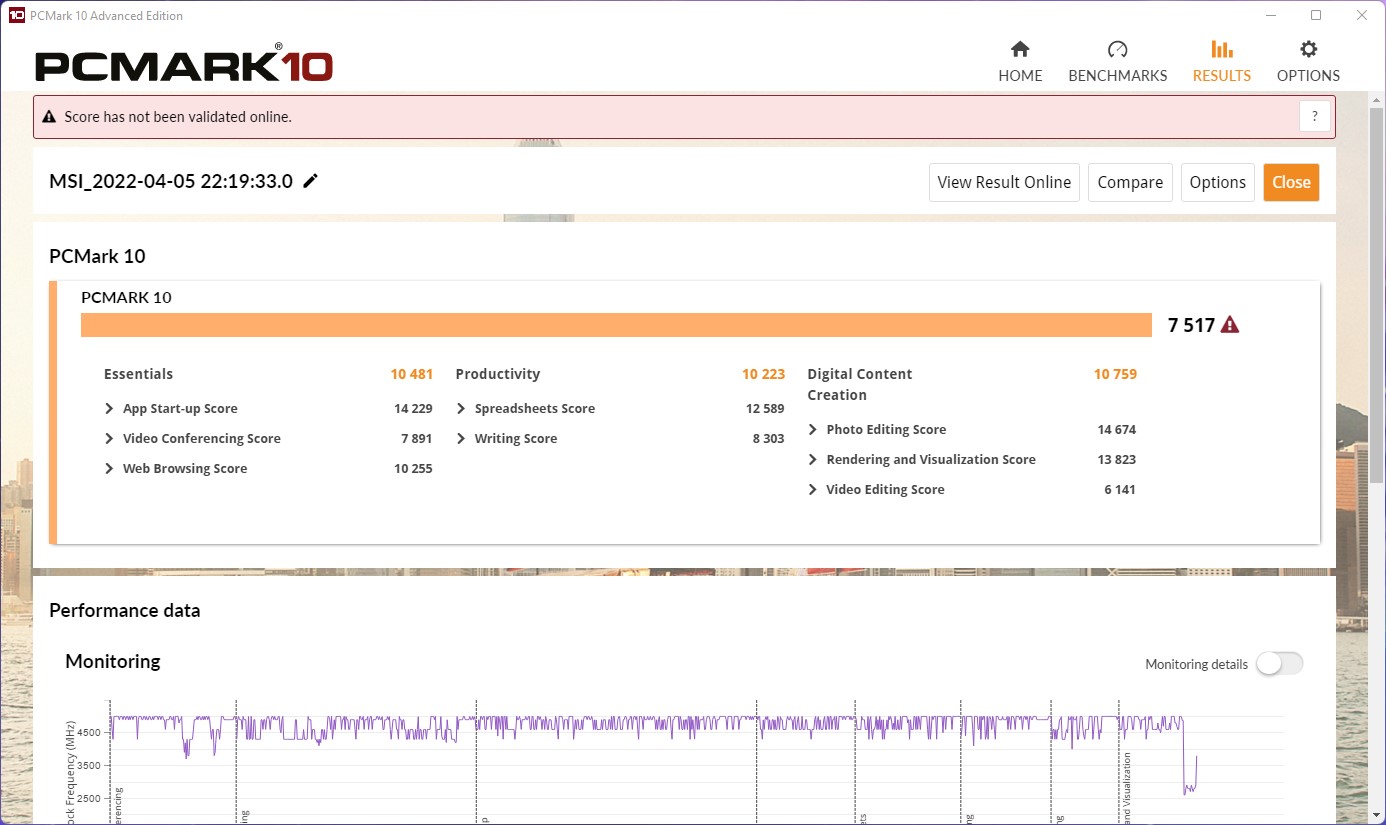Click the question mark help button
This screenshot has height=825, width=1386.
(x=1315, y=116)
